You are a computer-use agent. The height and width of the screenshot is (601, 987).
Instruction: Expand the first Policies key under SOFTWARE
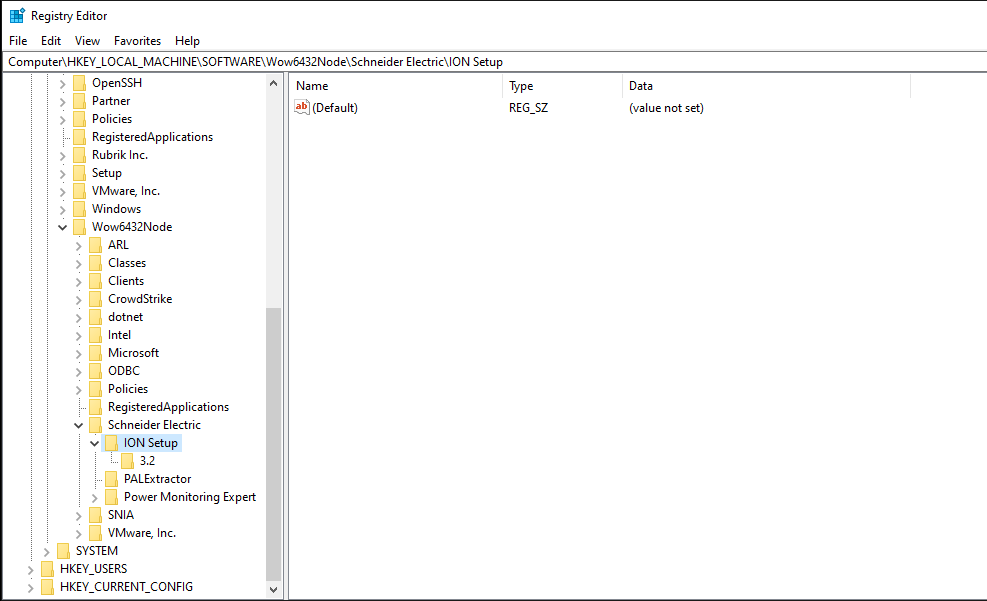pyautogui.click(x=62, y=120)
